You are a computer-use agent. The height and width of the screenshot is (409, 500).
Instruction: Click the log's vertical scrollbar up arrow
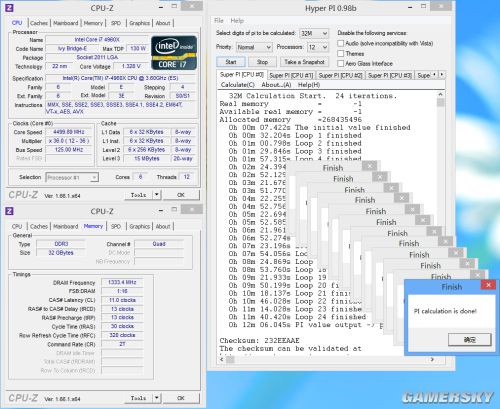click(x=440, y=95)
